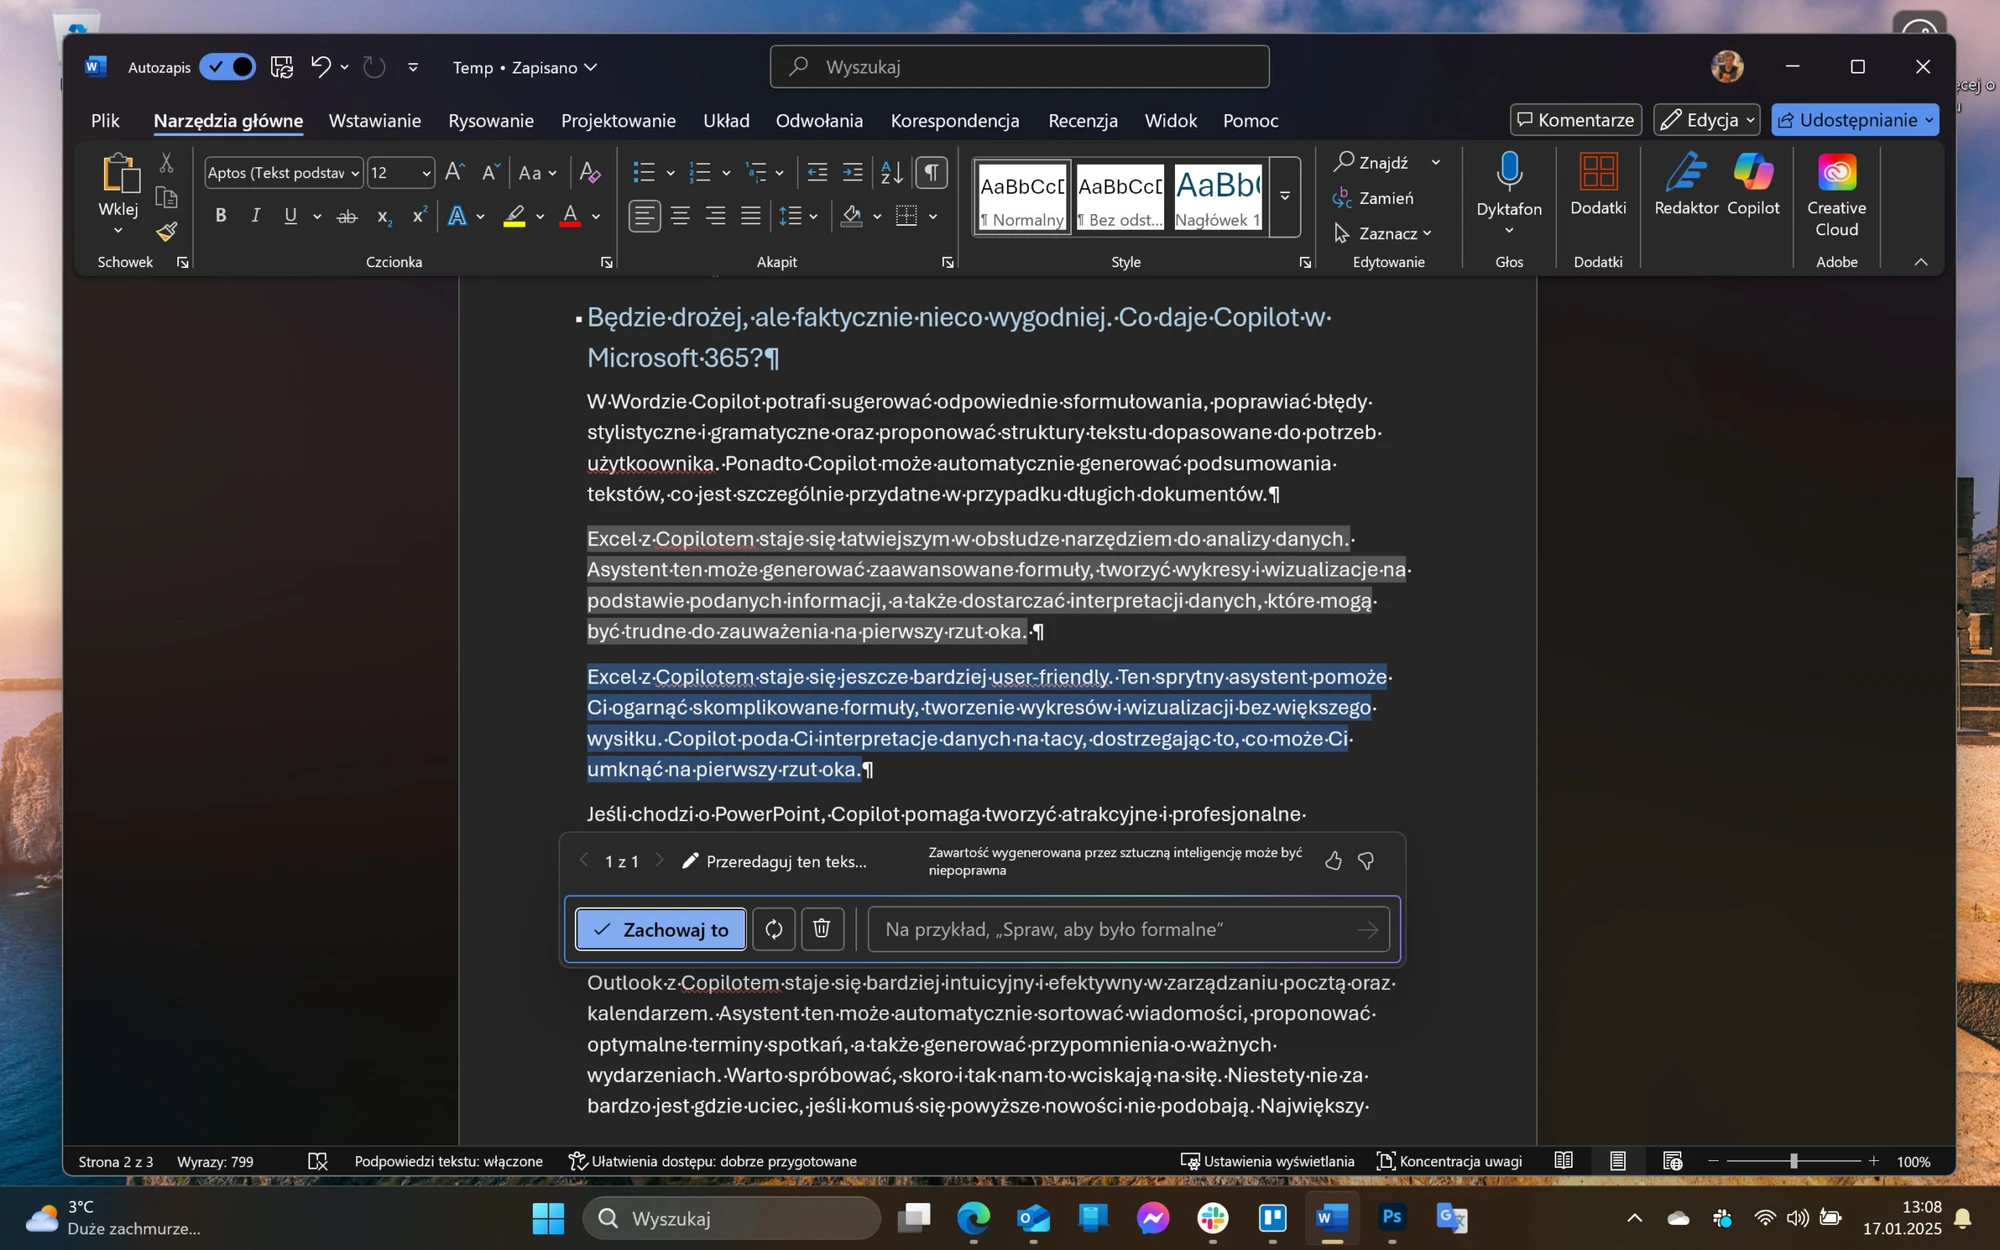Open Dodatki add-ins
The image size is (2000, 1250).
click(x=1598, y=185)
